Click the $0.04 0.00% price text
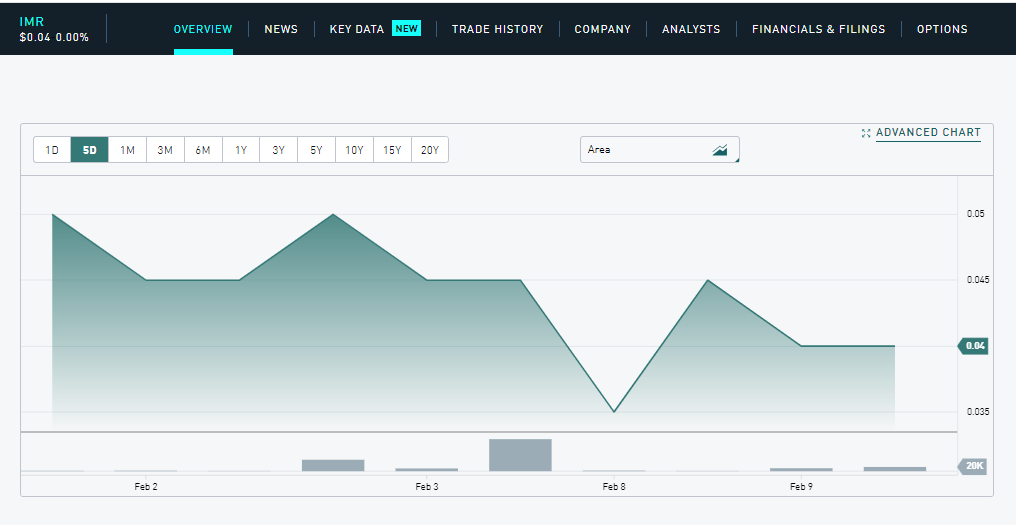Screen dimensions: 1016x525 pos(54,38)
